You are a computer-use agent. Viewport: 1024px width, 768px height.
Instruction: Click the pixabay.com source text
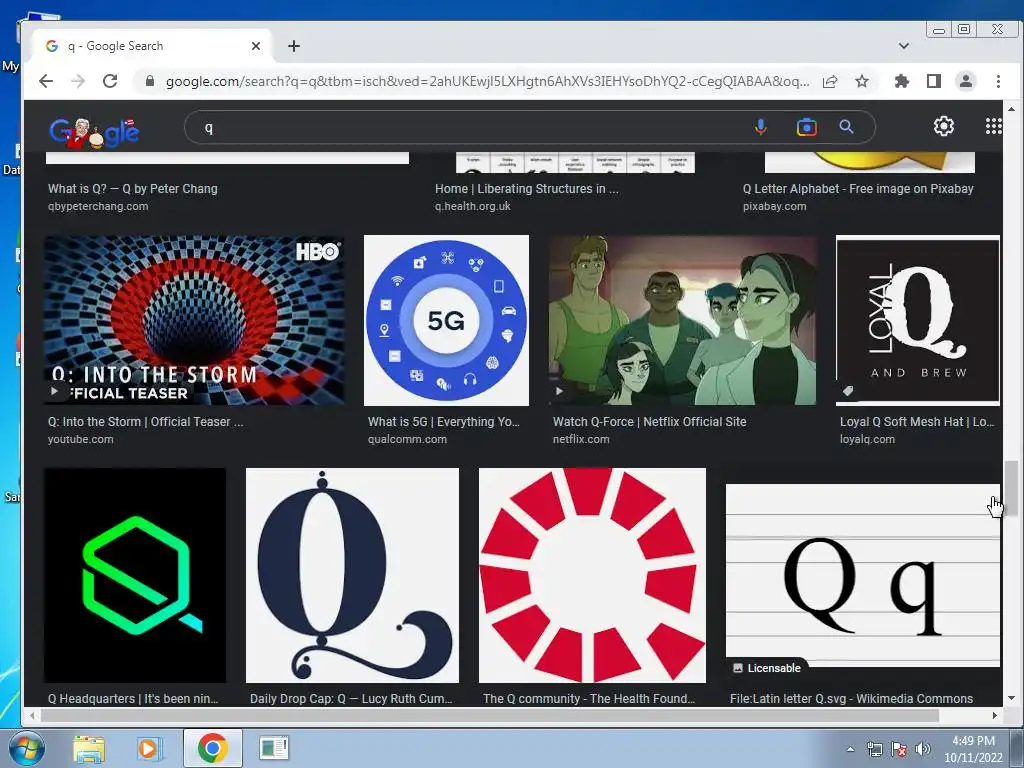tap(775, 206)
